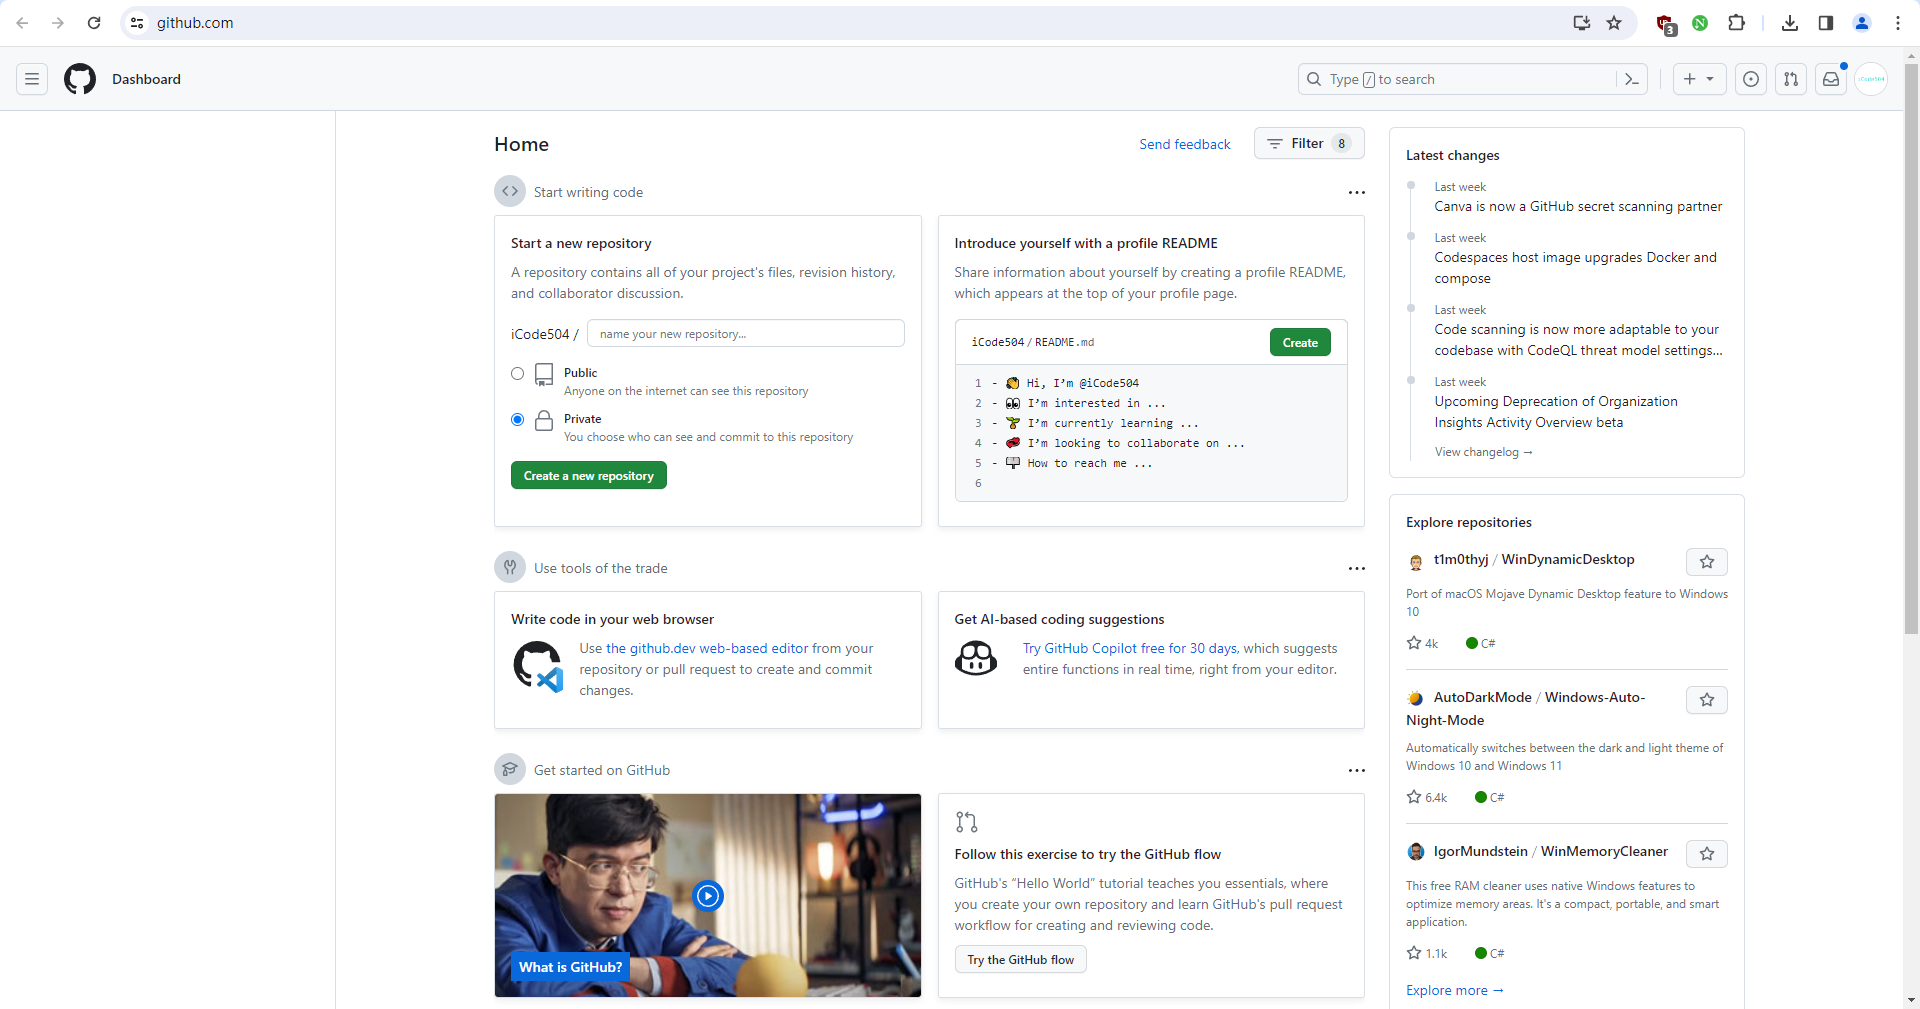
Task: Click the Send feedback link
Action: pyautogui.click(x=1185, y=144)
